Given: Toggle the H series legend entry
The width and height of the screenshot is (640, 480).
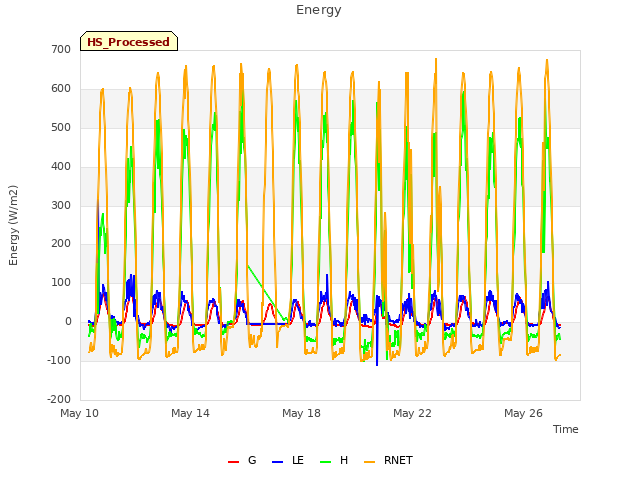Looking at the screenshot, I should (334, 460).
